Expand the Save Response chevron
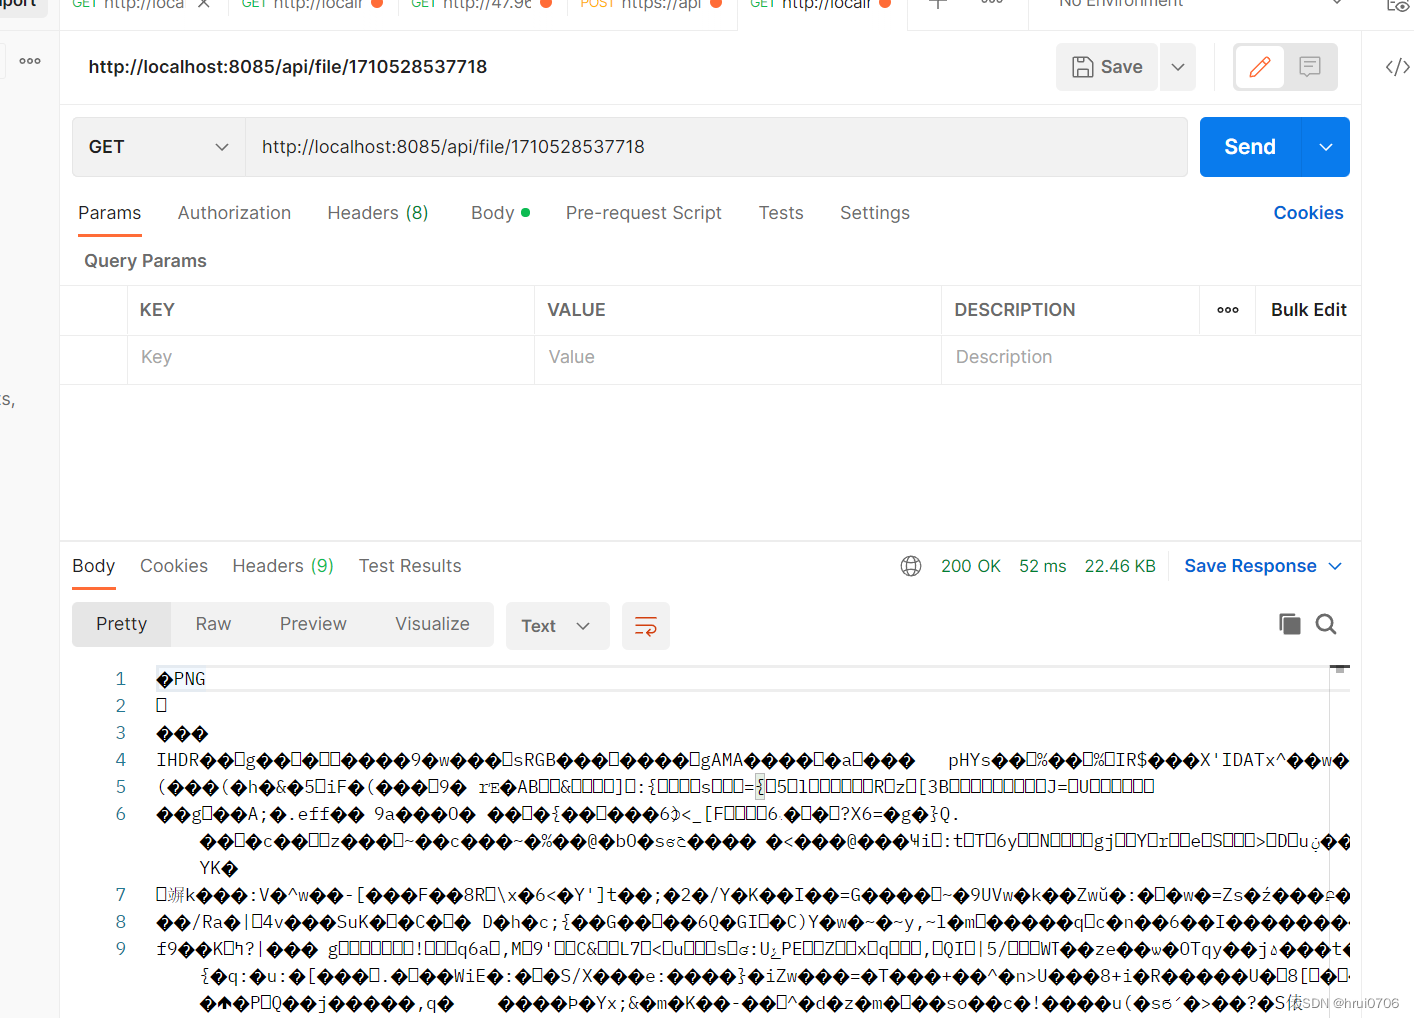Viewport: 1414px width, 1018px height. coord(1335,566)
